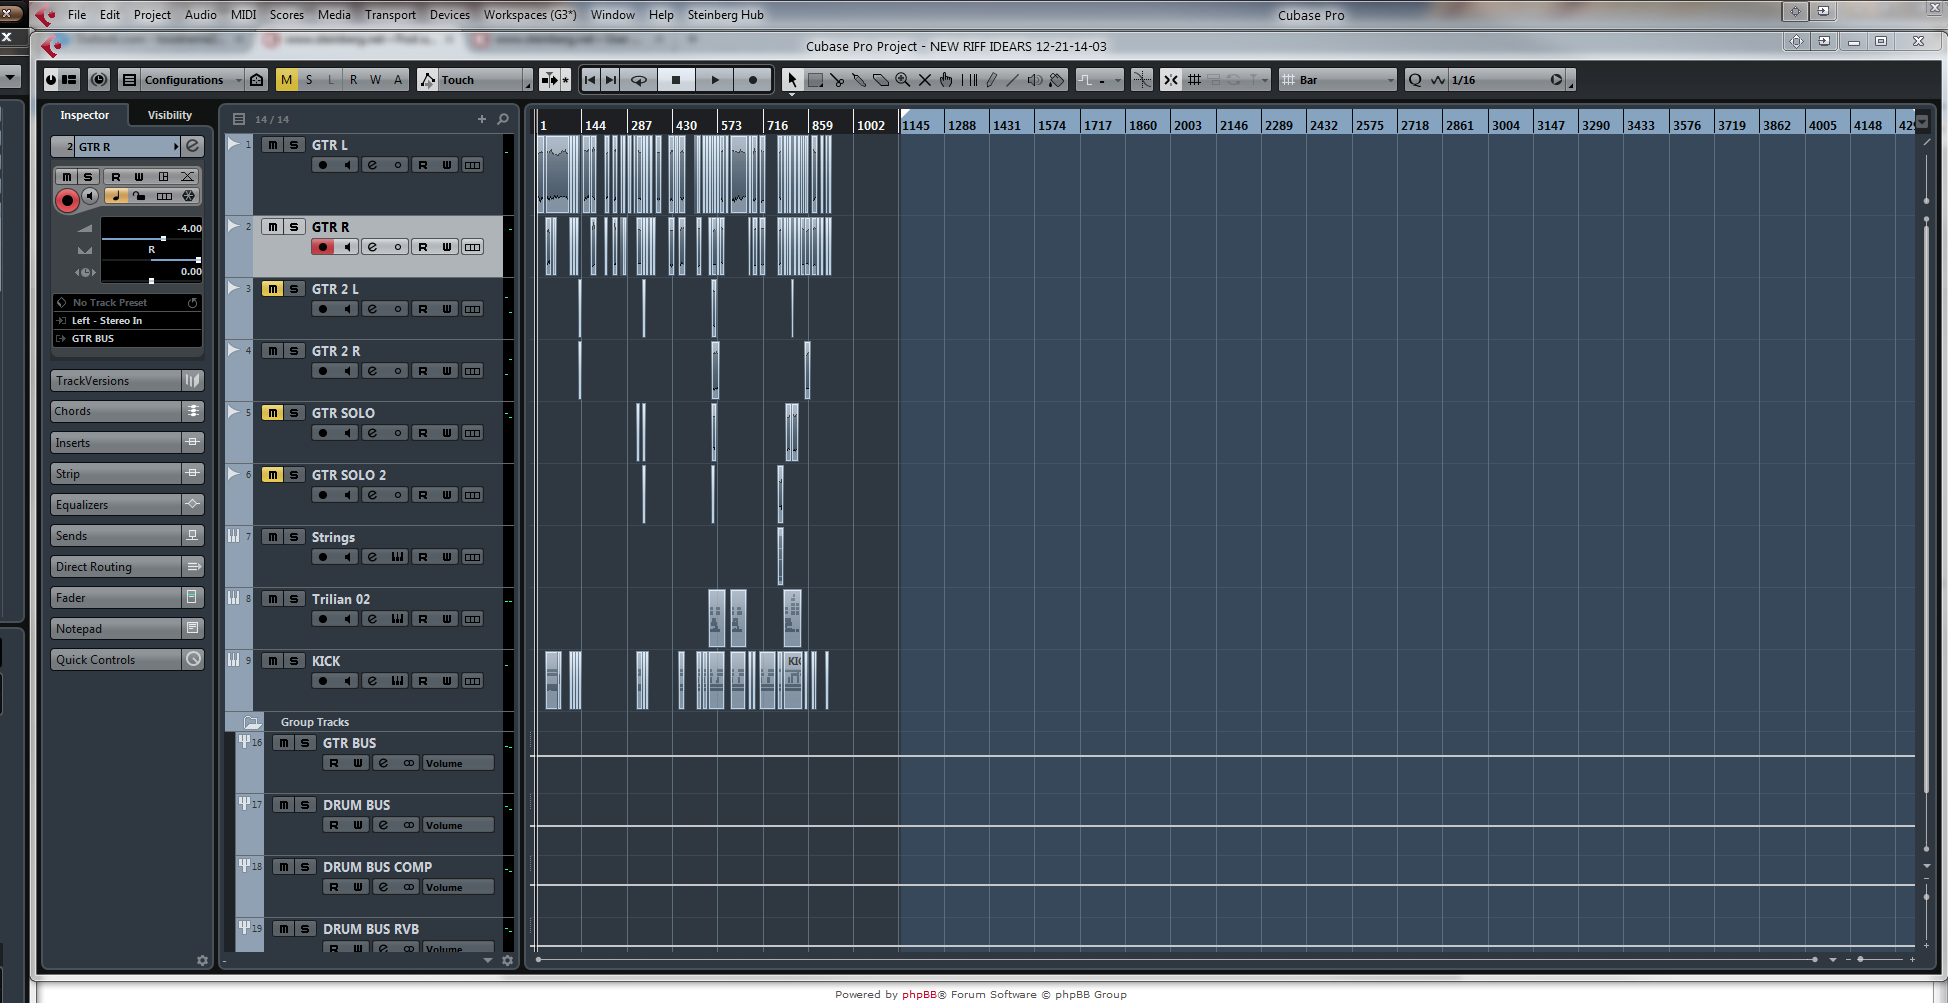1948x1003 pixels.
Task: Mute the GTR L track
Action: tap(272, 145)
